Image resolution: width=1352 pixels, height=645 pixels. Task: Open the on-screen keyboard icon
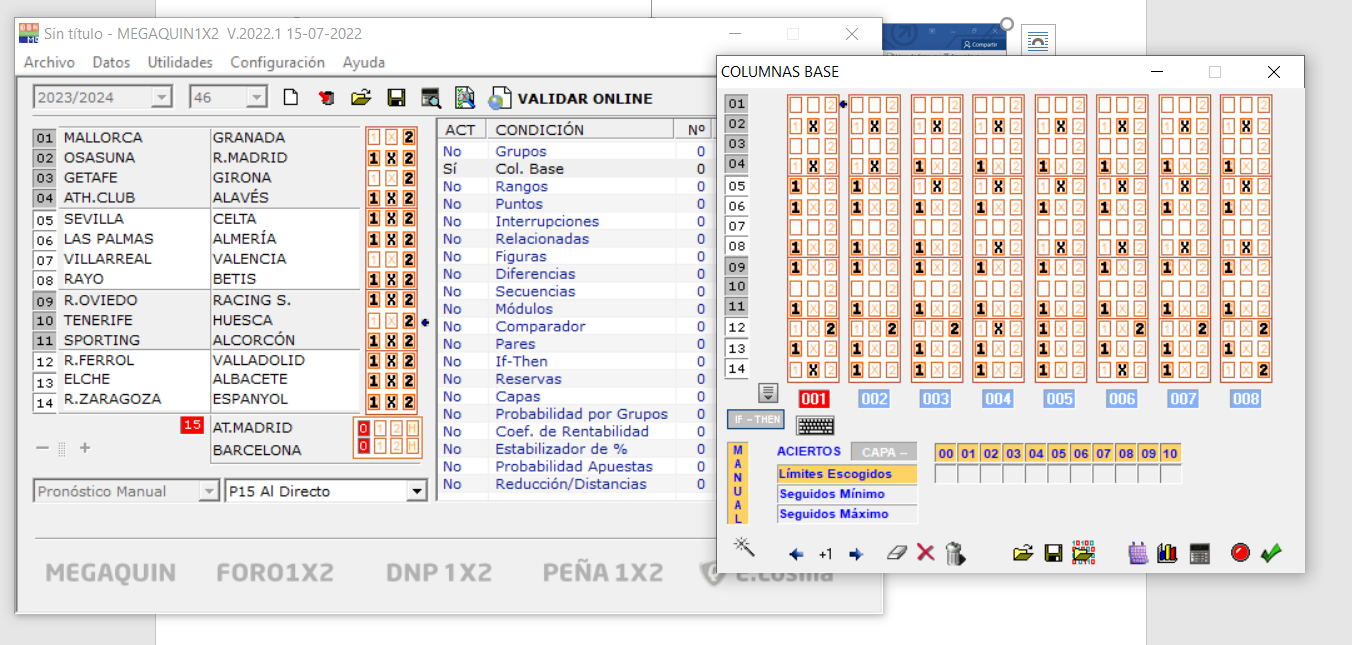pos(816,424)
